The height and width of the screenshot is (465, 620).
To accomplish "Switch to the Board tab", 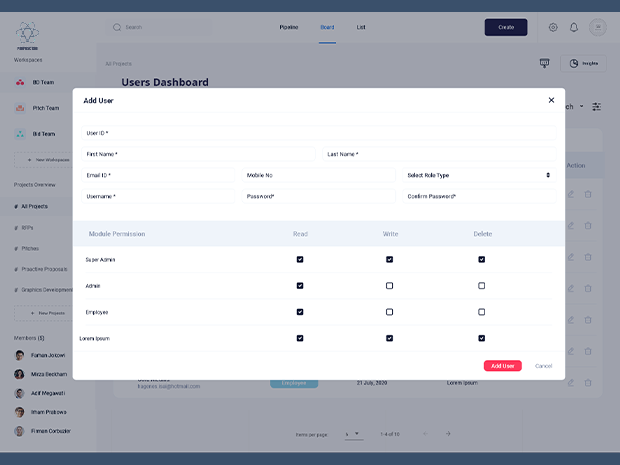I will 327,27.
